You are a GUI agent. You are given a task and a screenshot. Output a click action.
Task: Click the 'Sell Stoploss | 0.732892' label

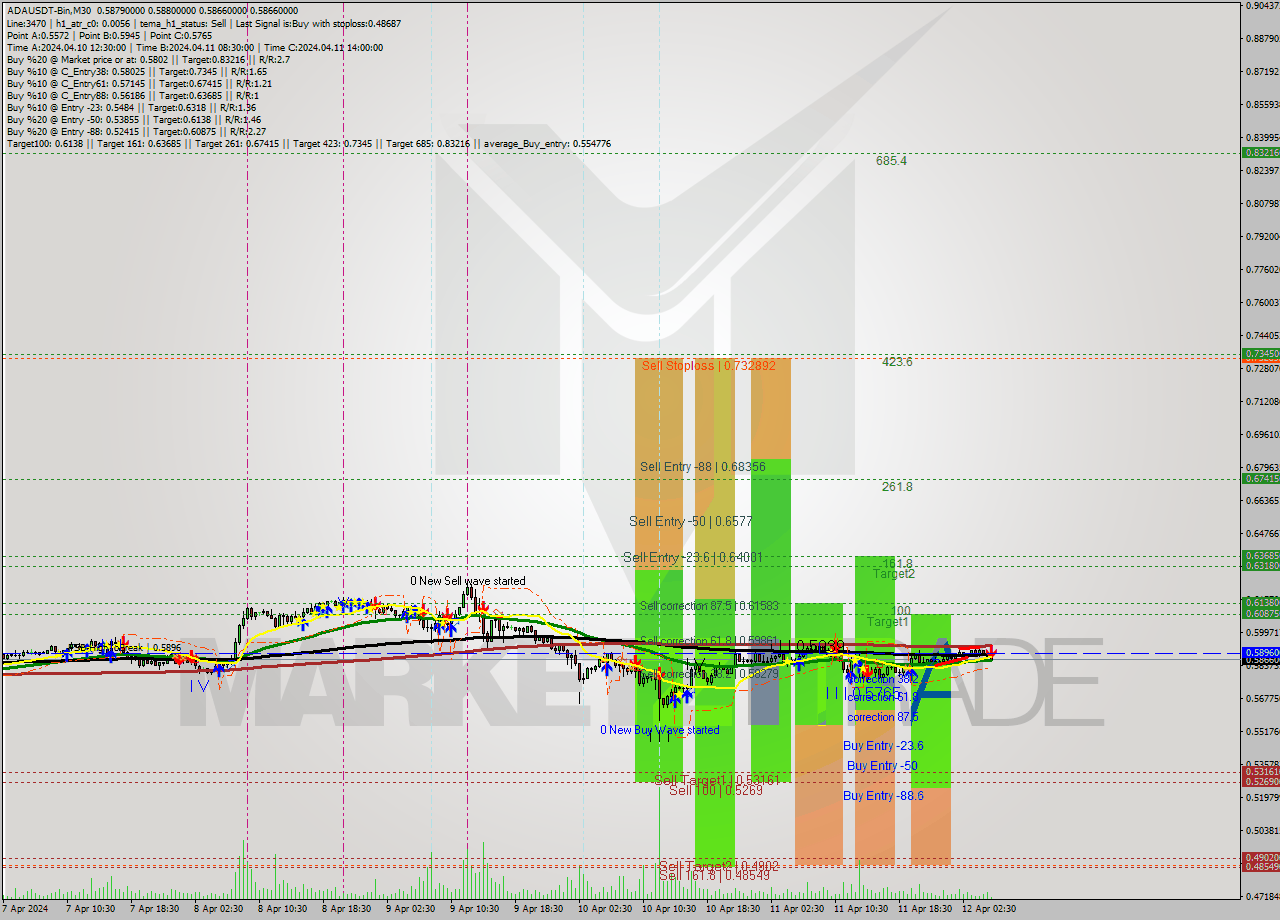709,366
